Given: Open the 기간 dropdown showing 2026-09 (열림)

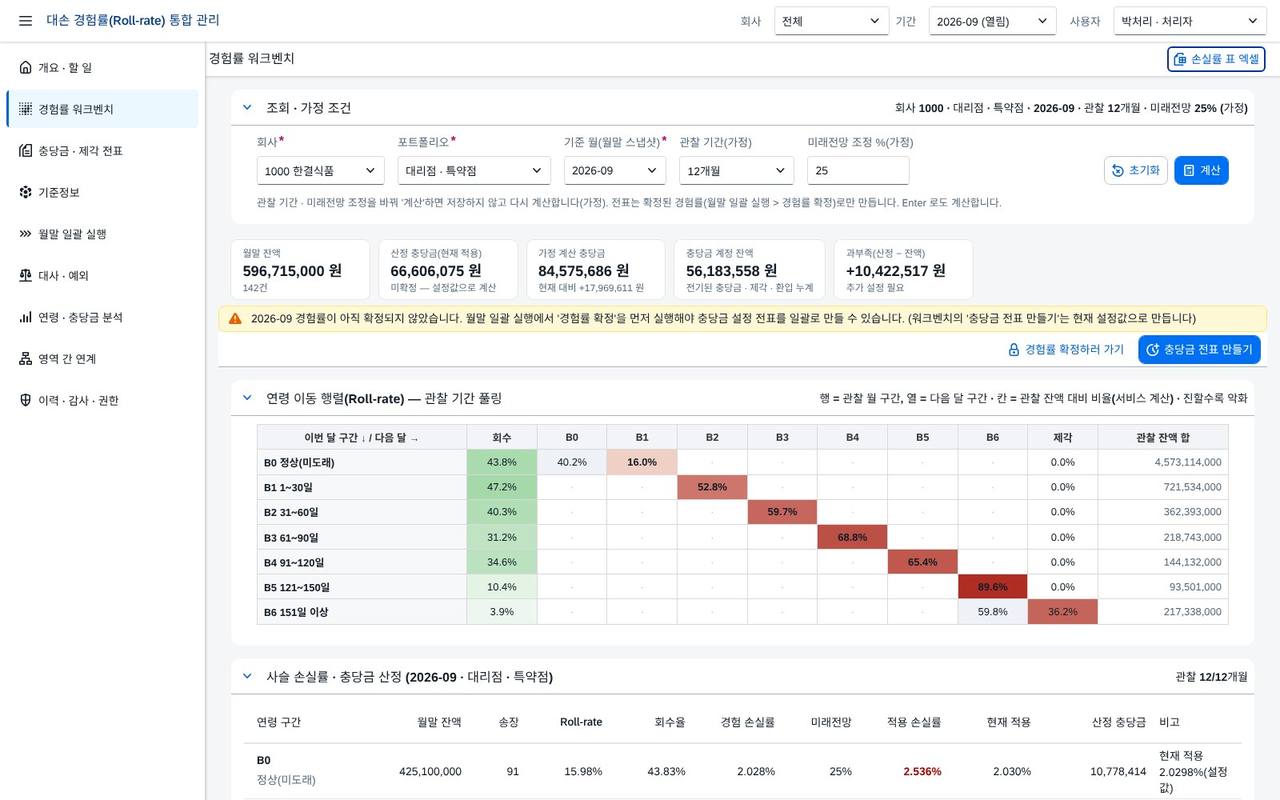Looking at the screenshot, I should tap(993, 21).
